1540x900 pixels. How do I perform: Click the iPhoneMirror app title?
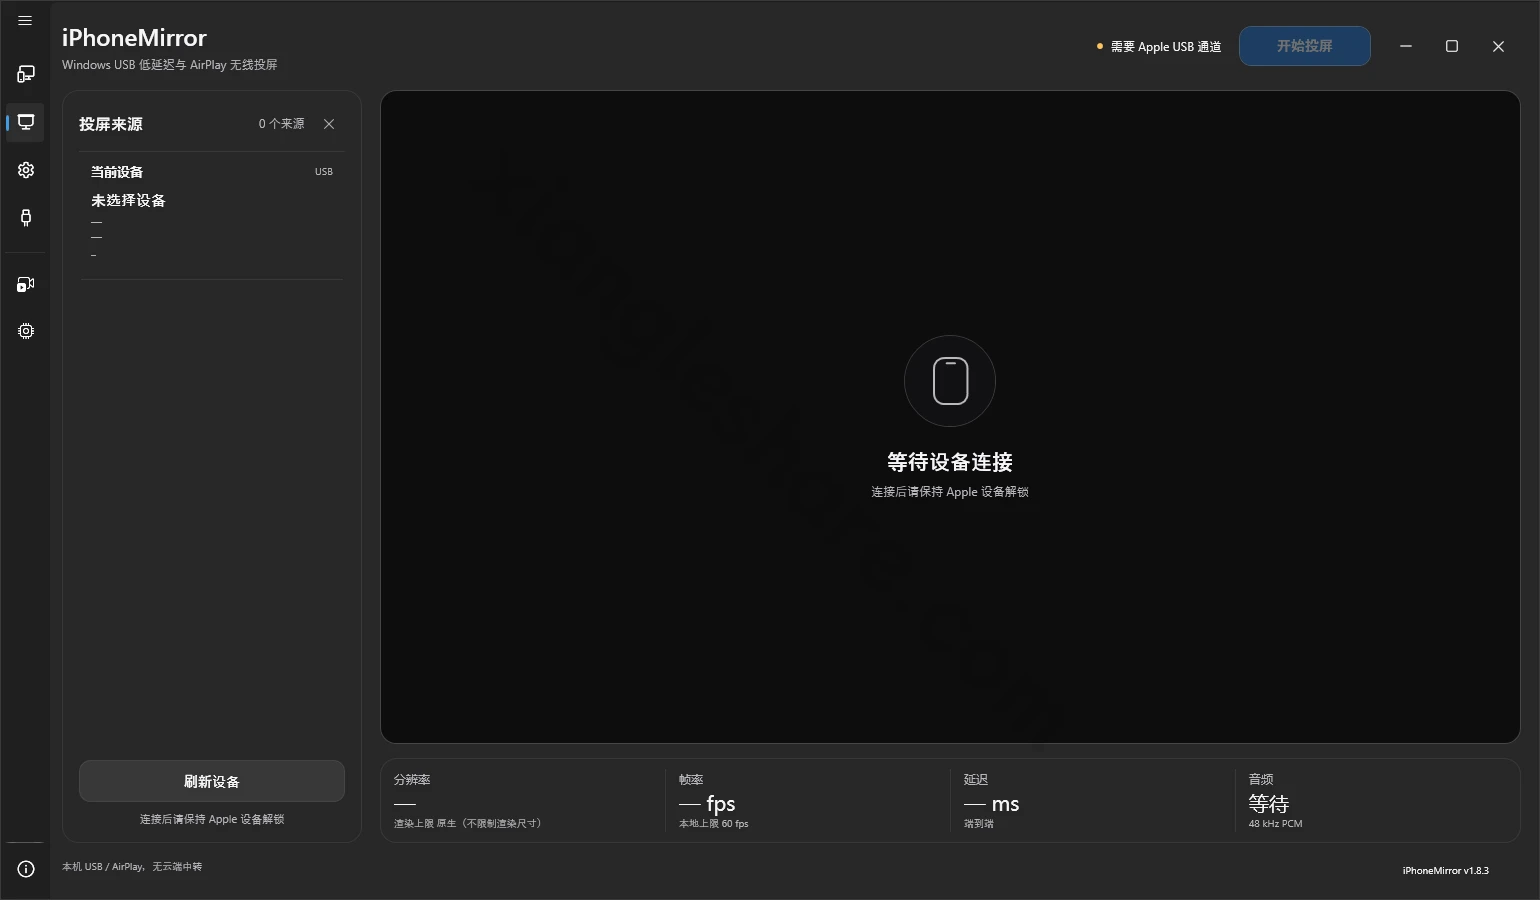[134, 38]
